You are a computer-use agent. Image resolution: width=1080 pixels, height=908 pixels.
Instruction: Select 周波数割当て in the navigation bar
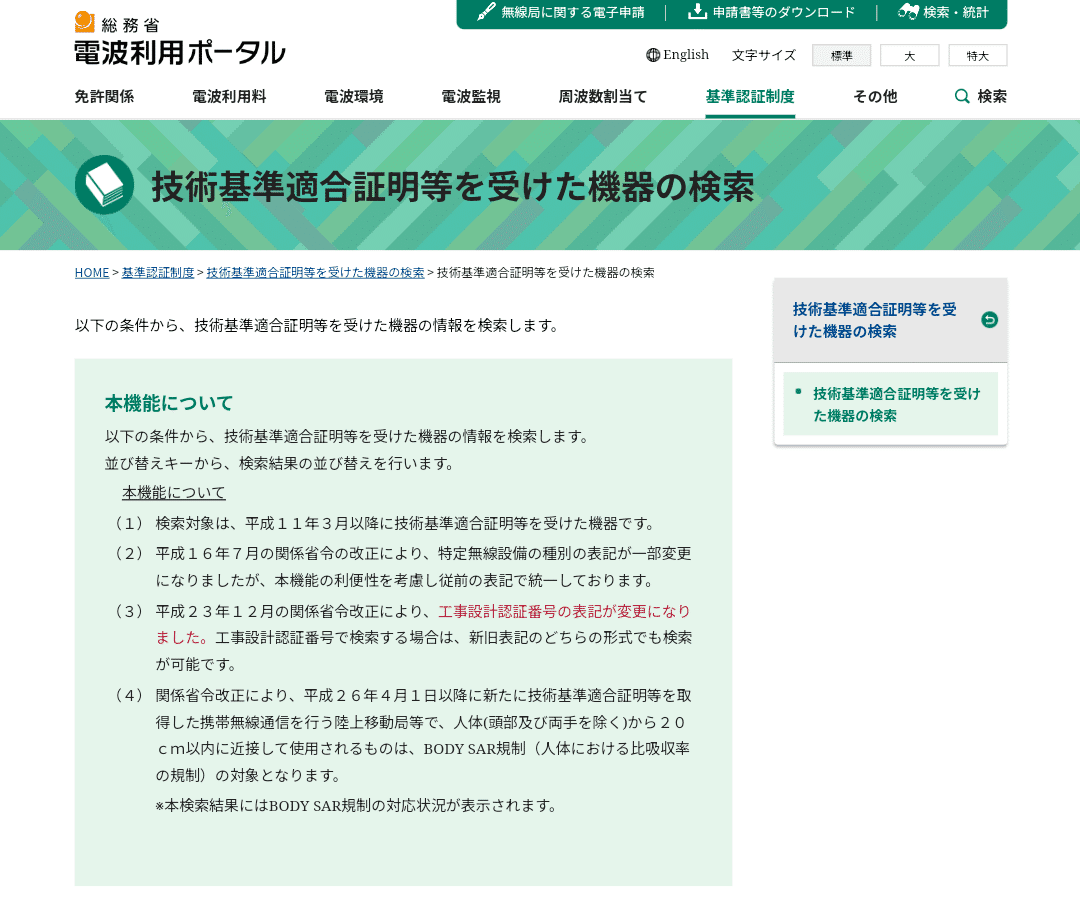pos(603,96)
